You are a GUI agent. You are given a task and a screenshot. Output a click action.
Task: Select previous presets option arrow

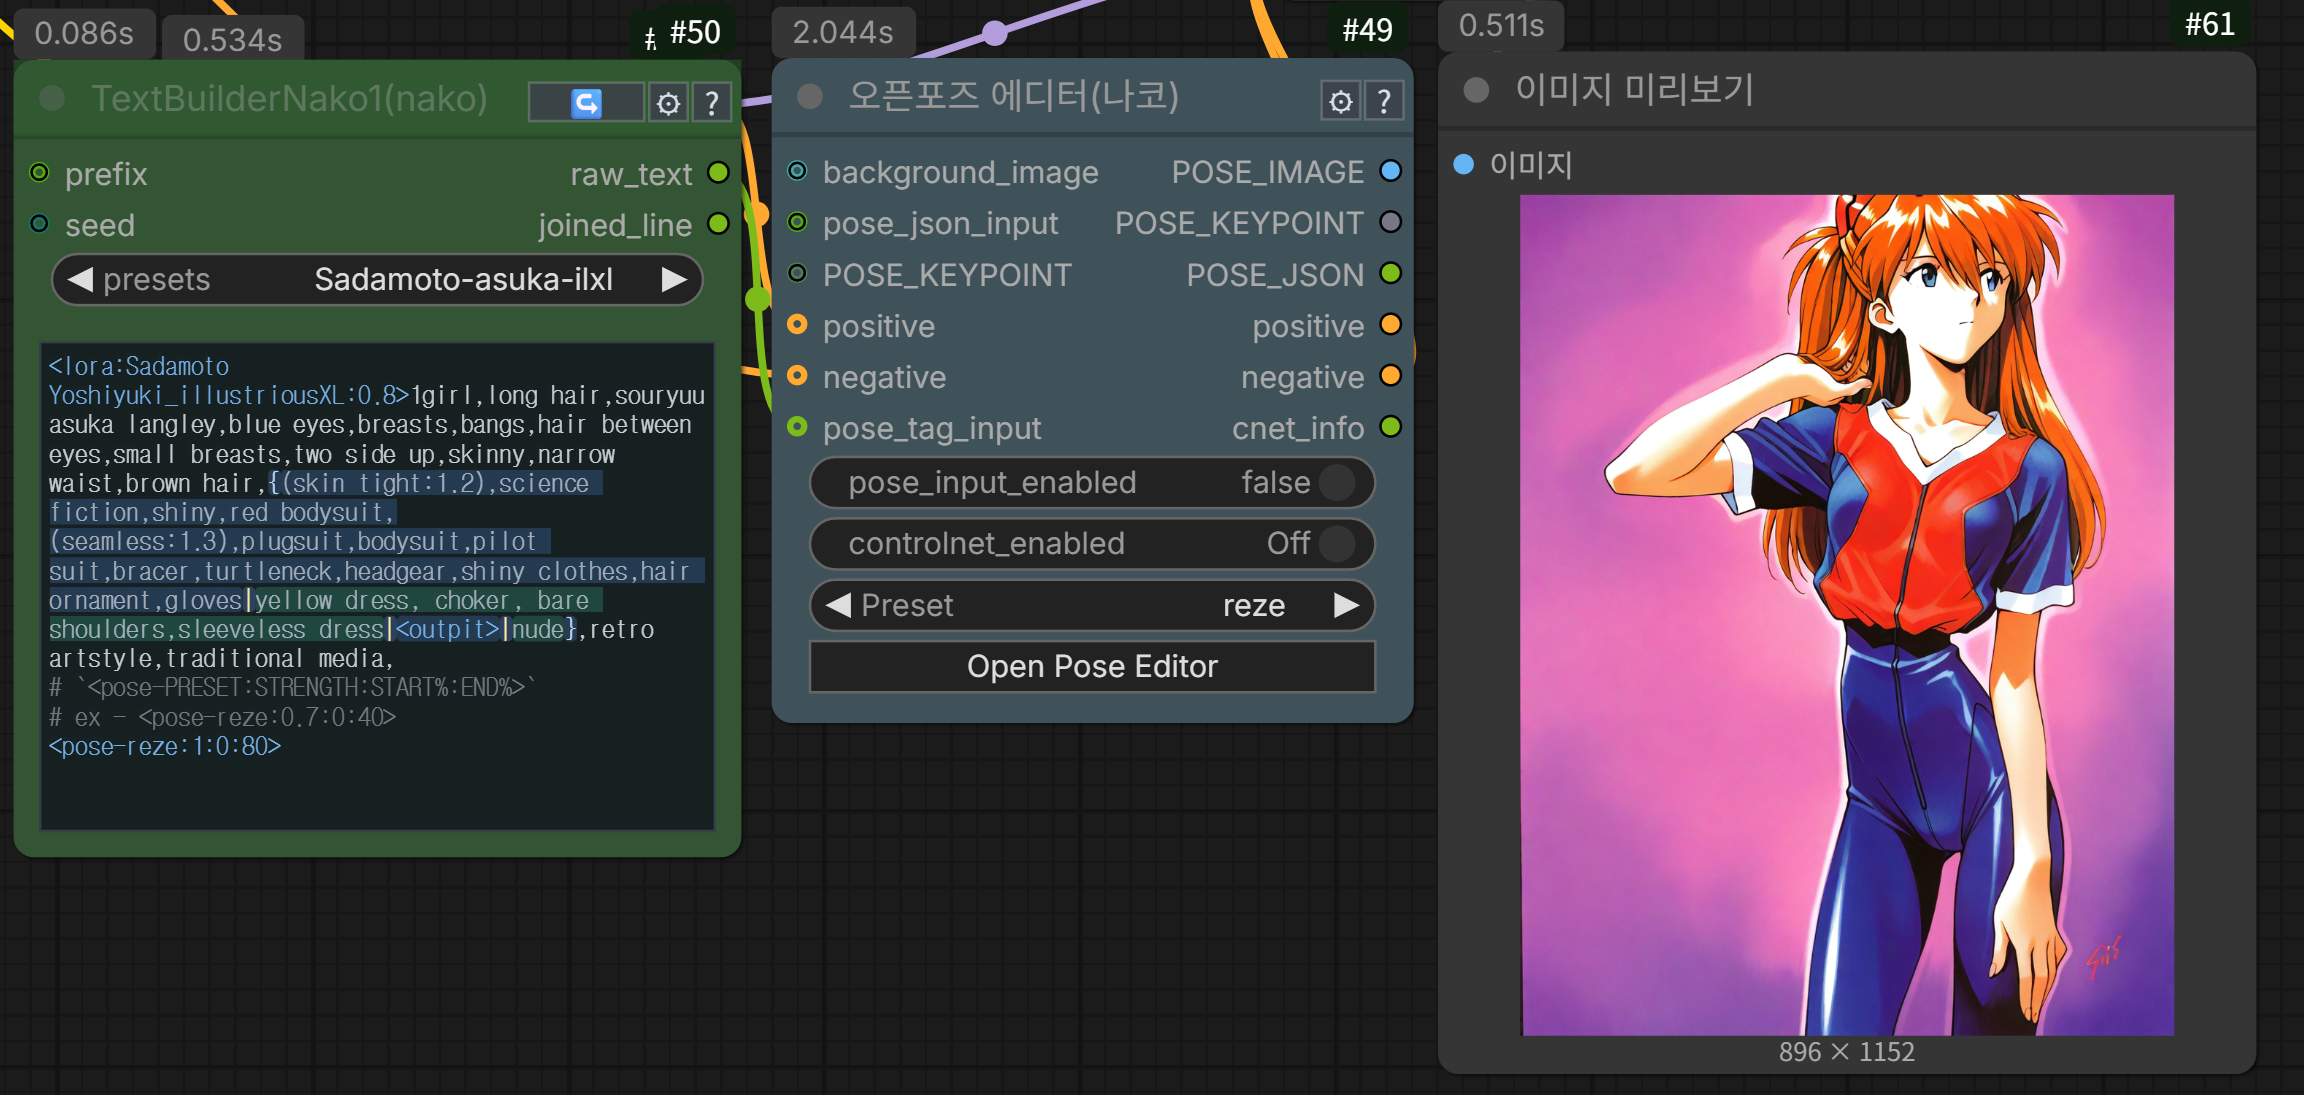coord(80,279)
